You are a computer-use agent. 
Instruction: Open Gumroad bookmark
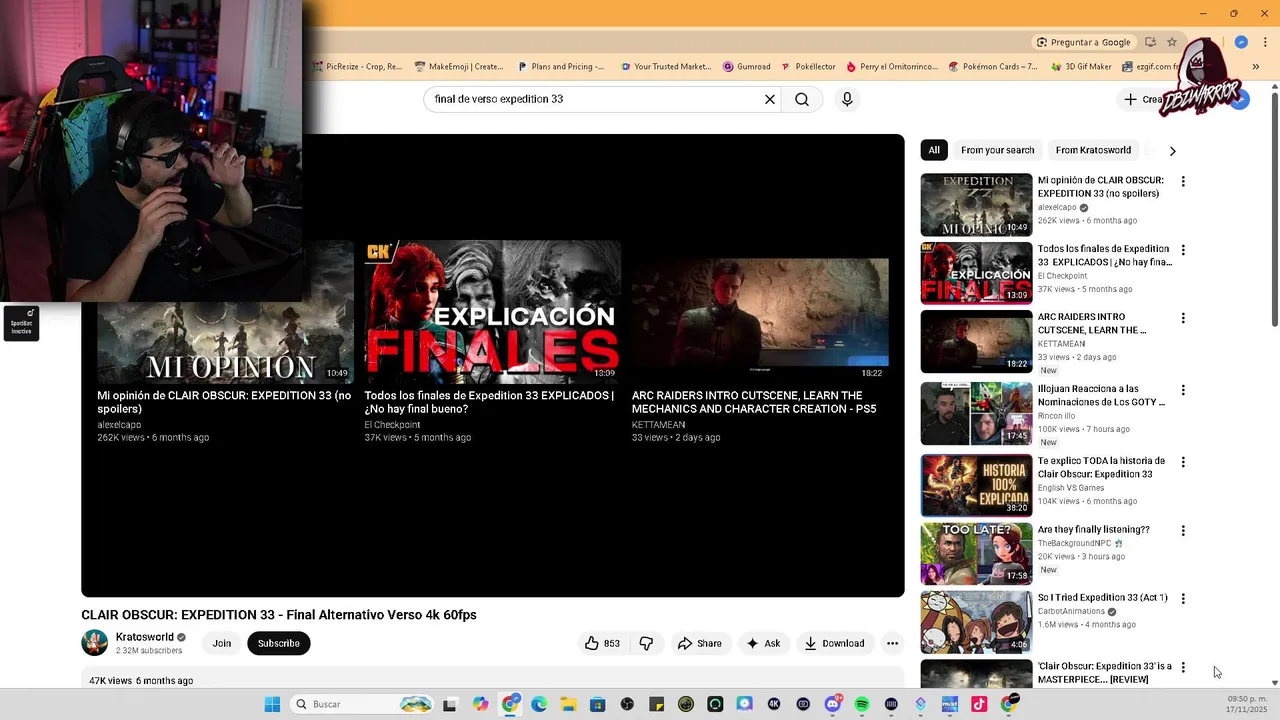[x=746, y=67]
